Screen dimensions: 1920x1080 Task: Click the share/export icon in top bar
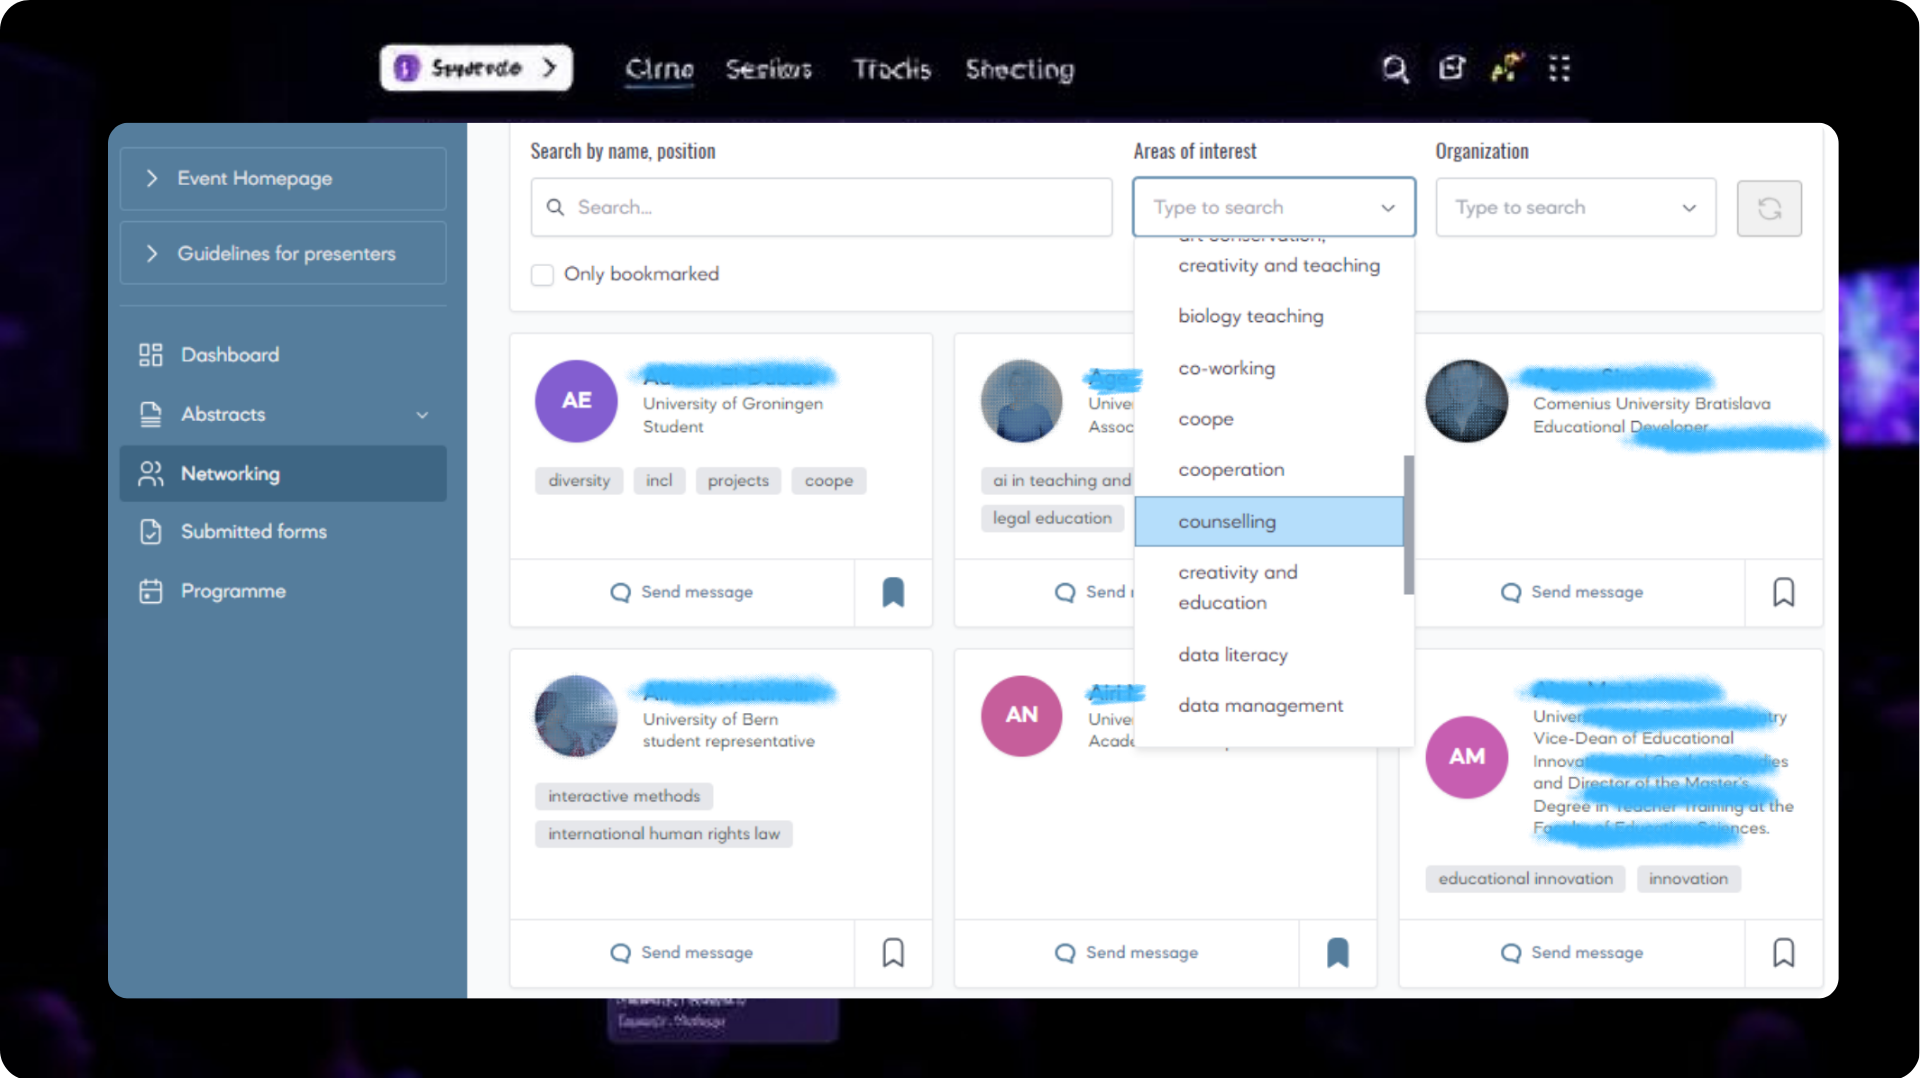coord(1451,69)
